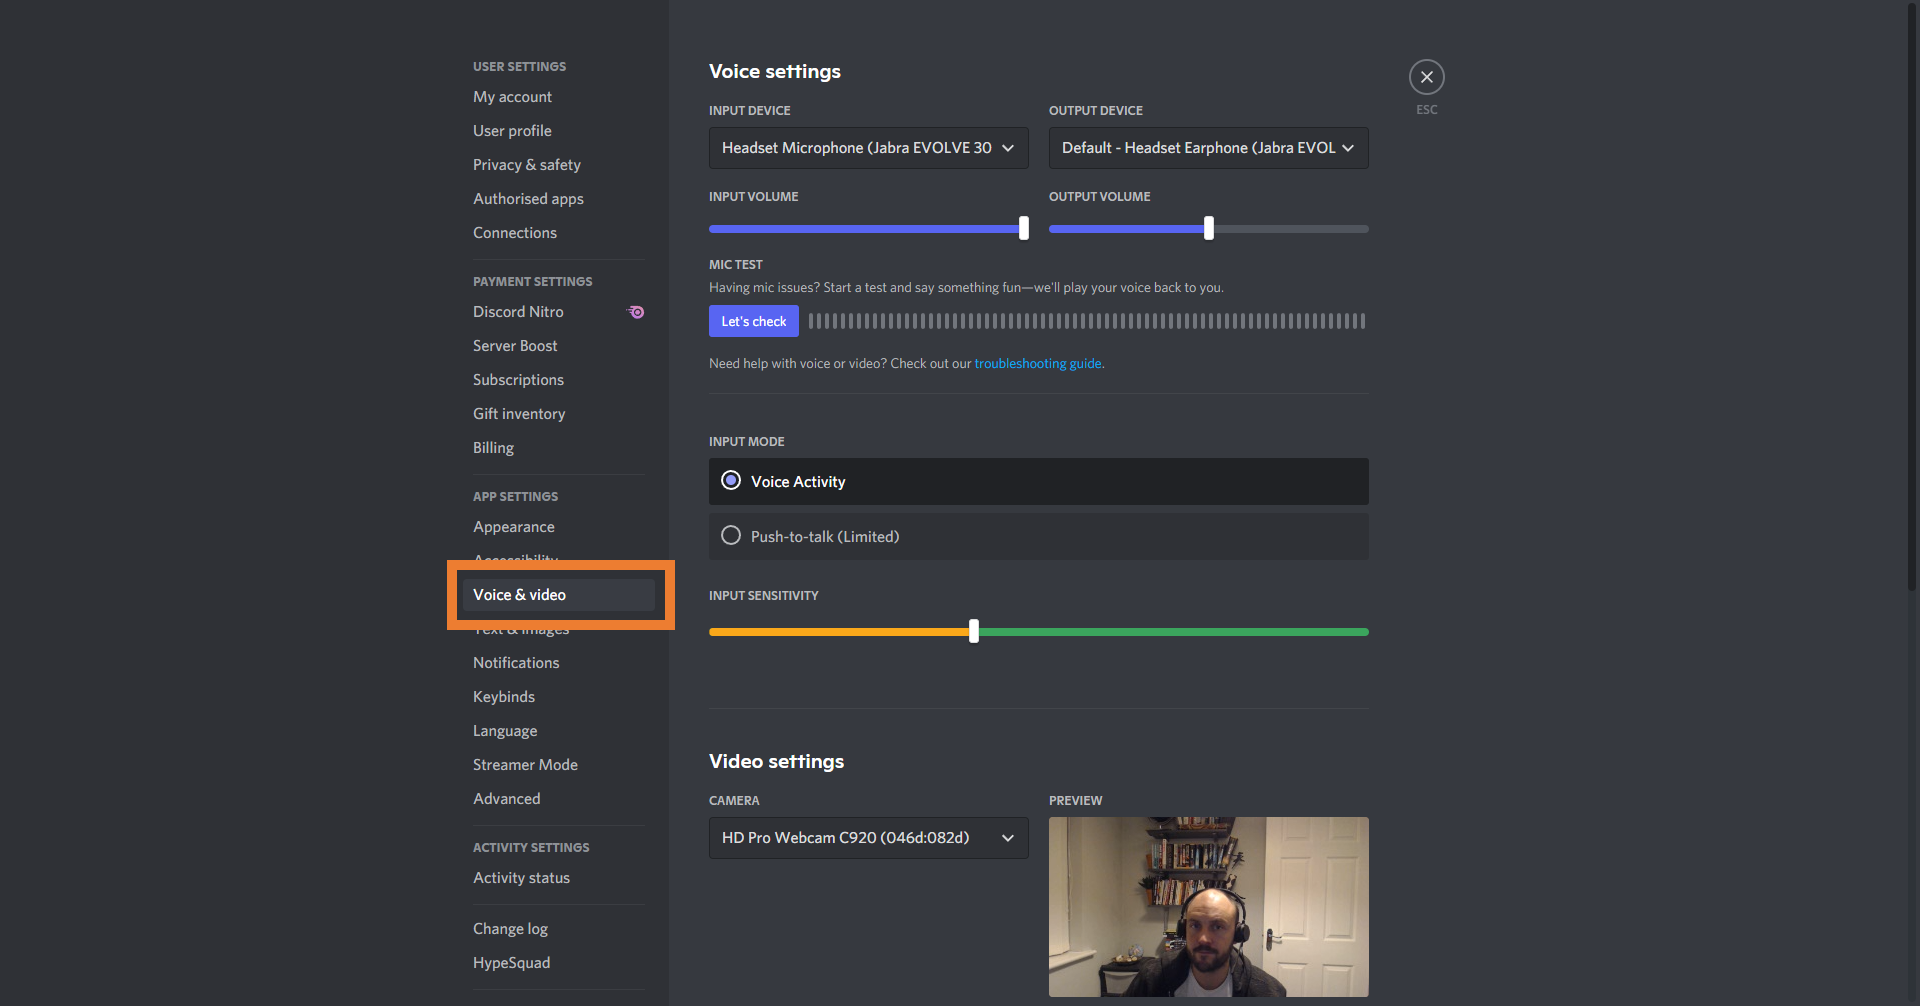1920x1006 pixels.
Task: Open the troubleshooting guide link
Action: point(1037,364)
